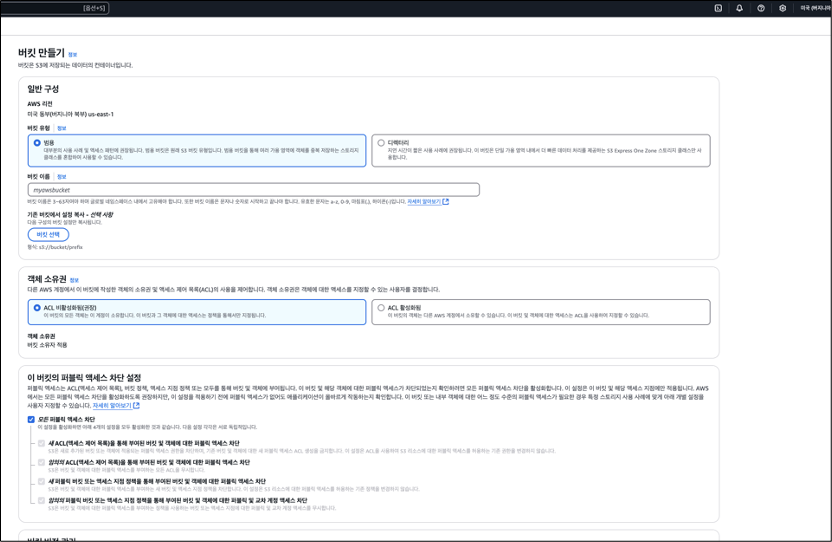Open 정보 link next to 버킷 만들기
This screenshot has width=832, height=542.
(x=73, y=55)
